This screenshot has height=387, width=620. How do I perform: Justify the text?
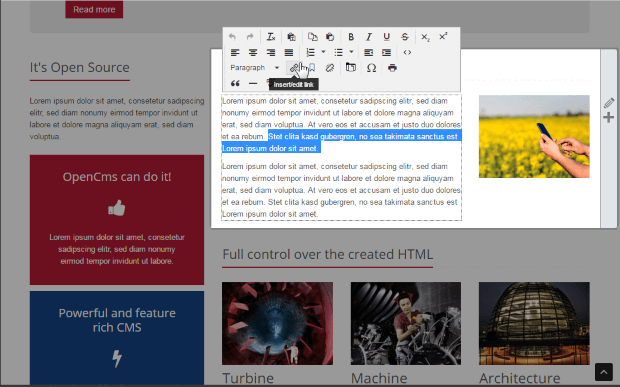289,52
